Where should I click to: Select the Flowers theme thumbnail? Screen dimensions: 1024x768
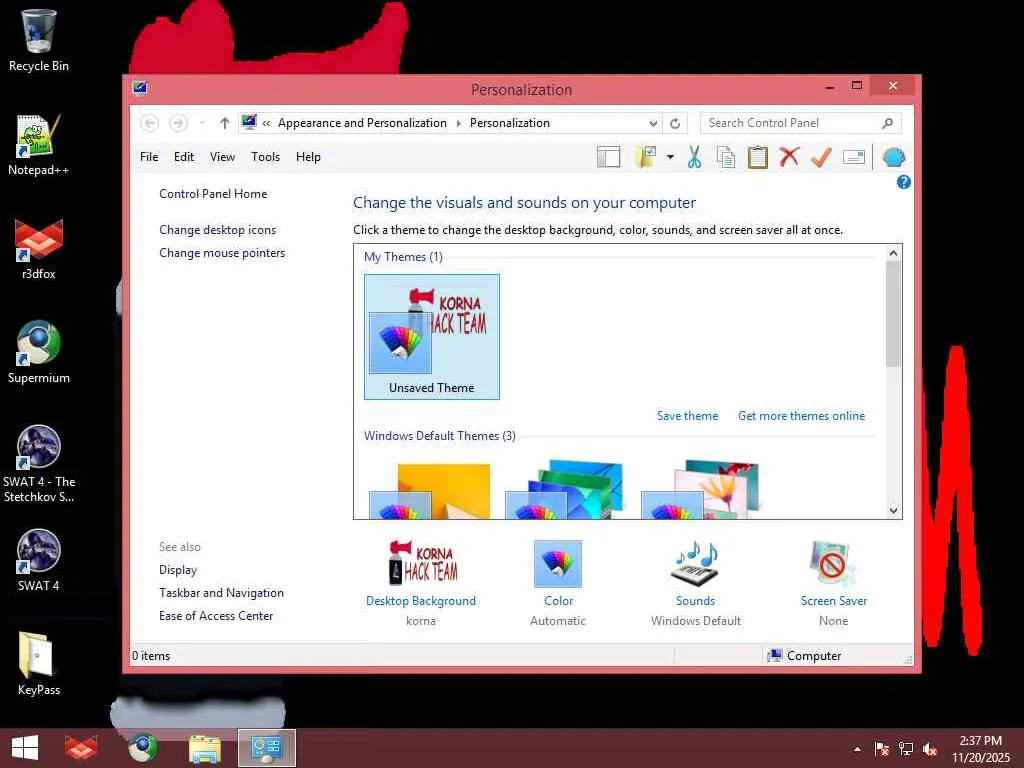point(701,490)
